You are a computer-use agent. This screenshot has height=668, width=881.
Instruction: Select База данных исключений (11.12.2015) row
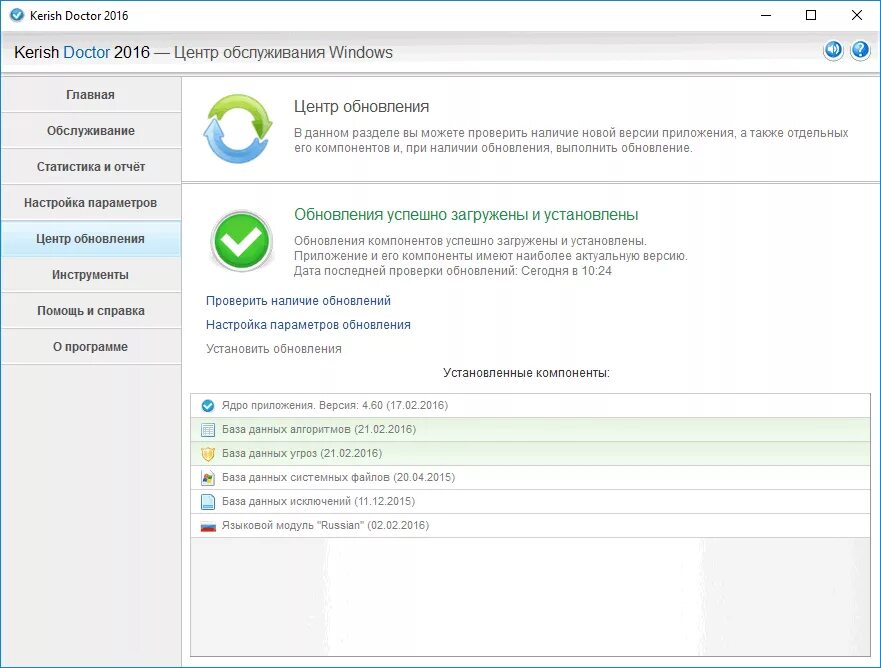pos(530,502)
